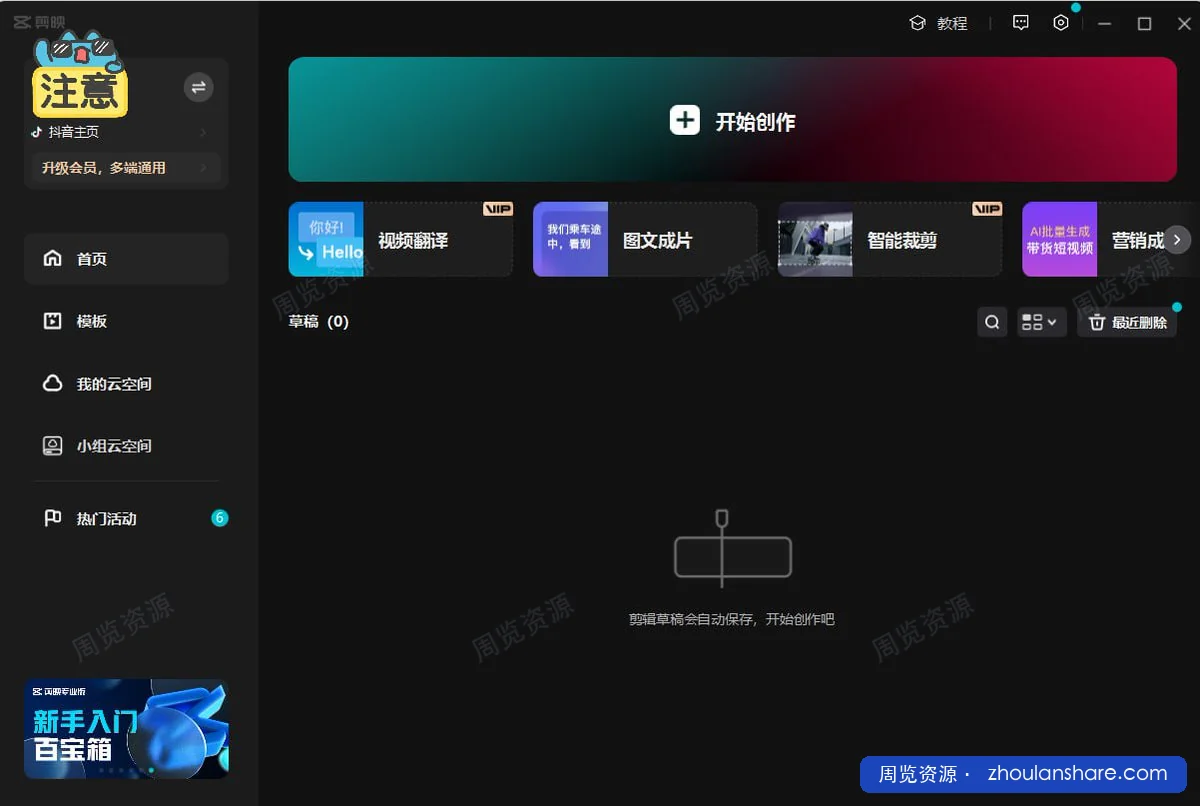Open the 教程 tutorial button
This screenshot has width=1200, height=806.
click(938, 23)
